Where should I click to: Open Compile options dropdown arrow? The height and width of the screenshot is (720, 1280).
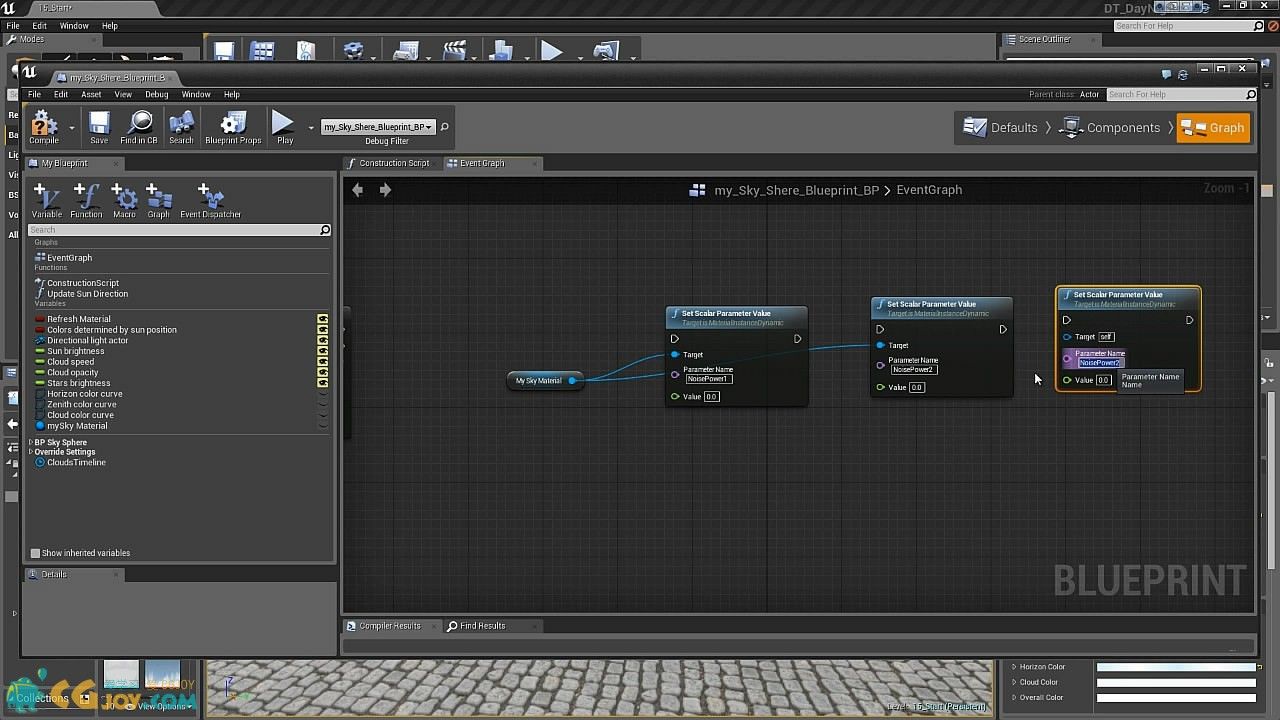tap(71, 127)
